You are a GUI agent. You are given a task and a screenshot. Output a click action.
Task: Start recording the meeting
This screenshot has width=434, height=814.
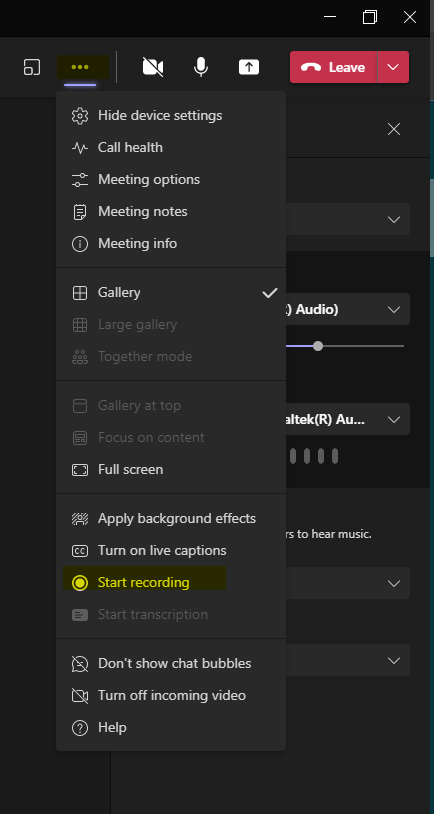point(171,583)
